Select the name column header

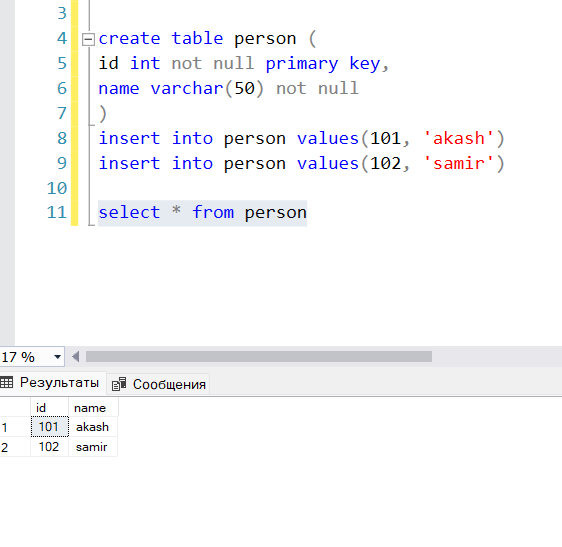(x=93, y=408)
